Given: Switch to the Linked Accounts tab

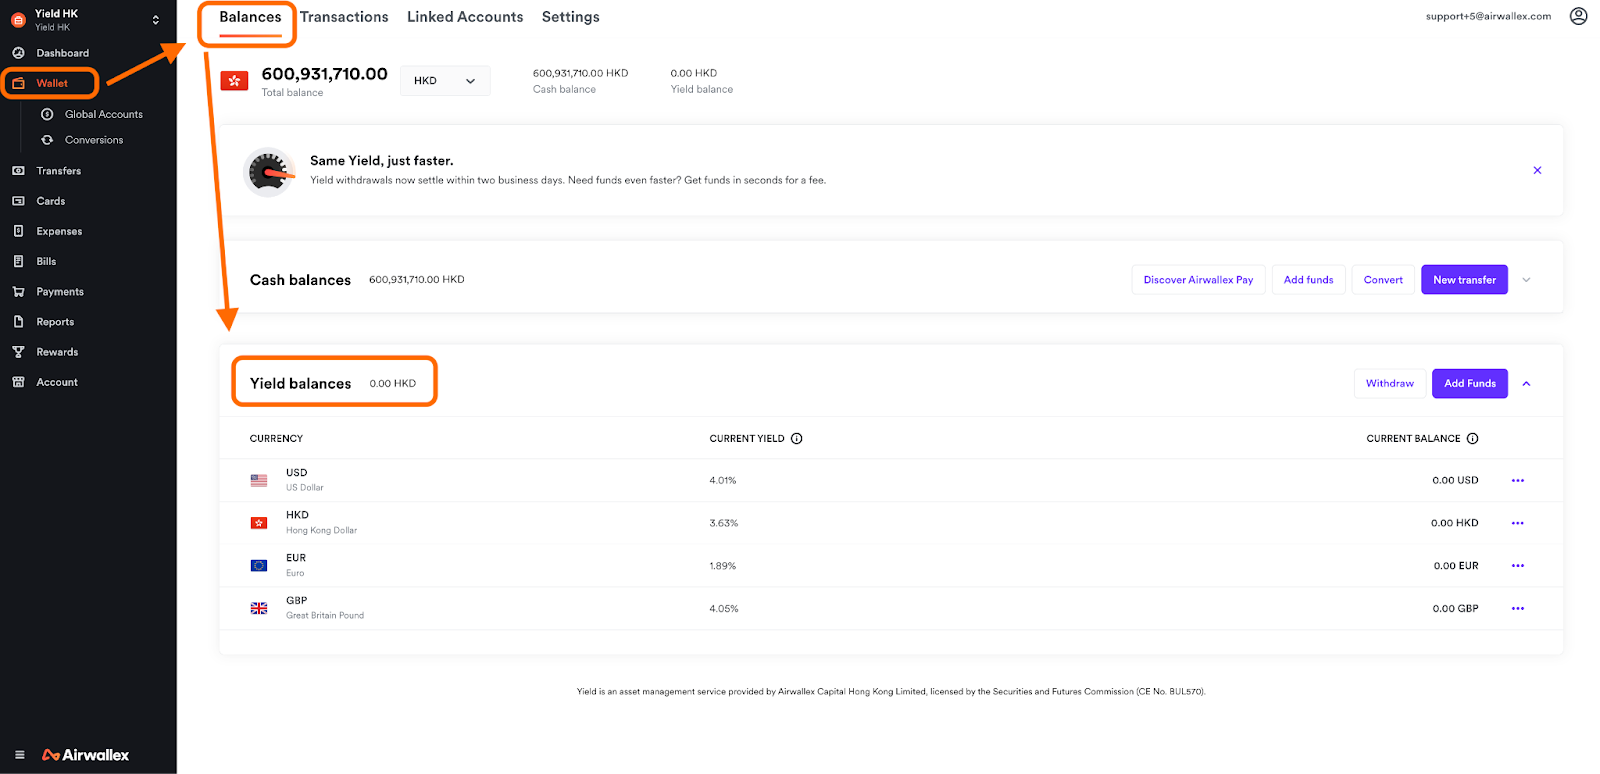Looking at the screenshot, I should click(465, 17).
